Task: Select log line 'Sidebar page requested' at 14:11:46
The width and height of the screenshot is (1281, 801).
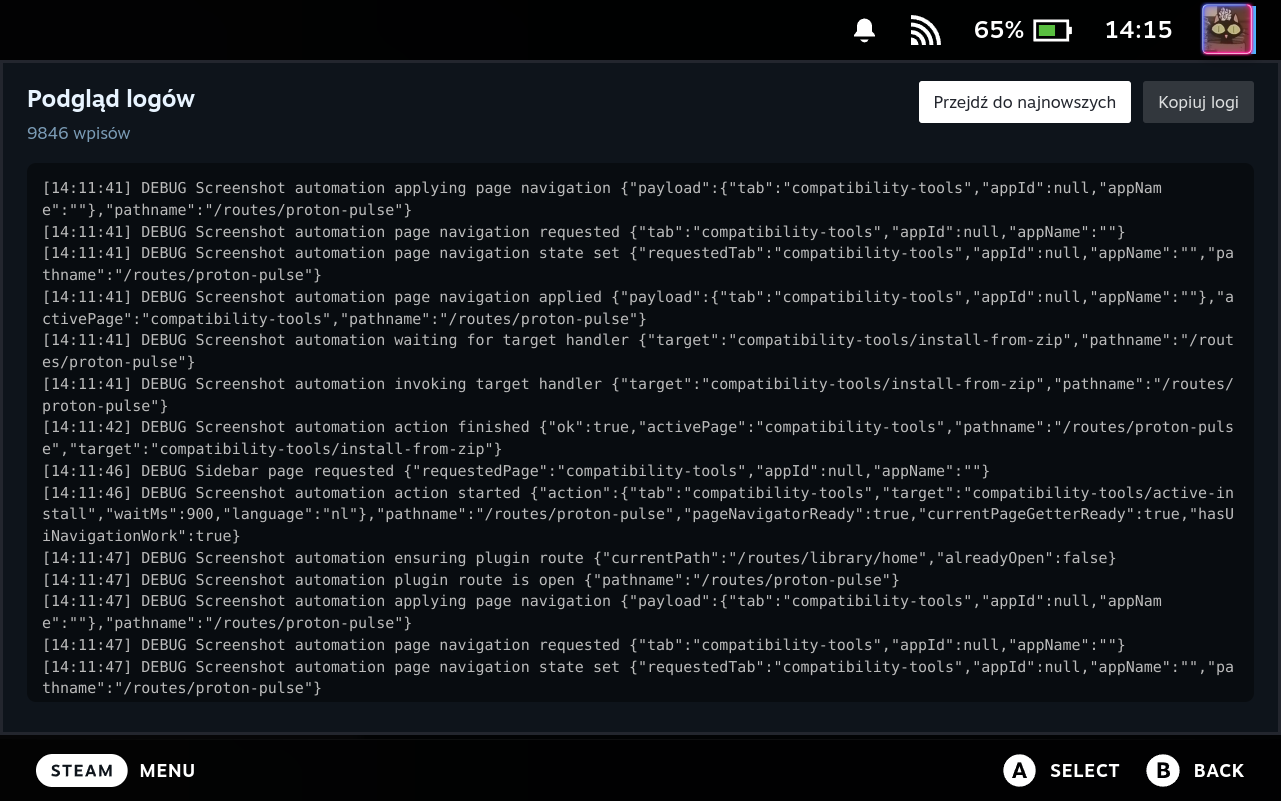Action: [516, 471]
